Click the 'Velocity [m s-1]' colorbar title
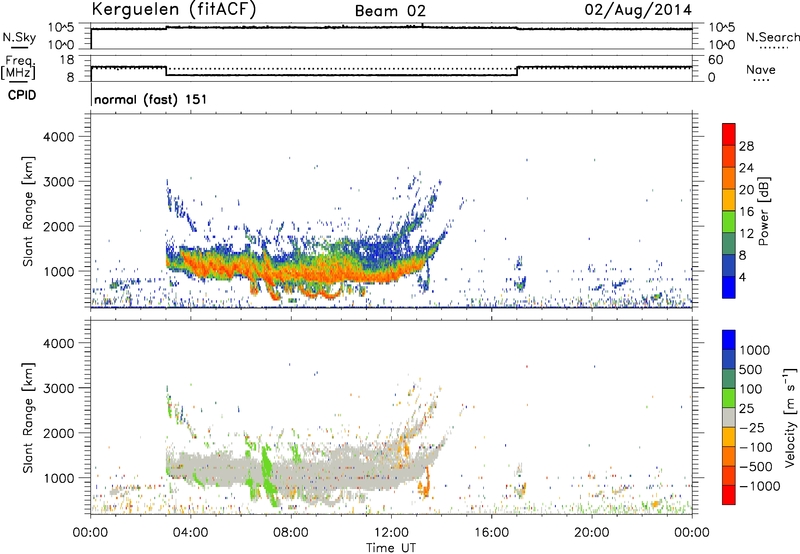The image size is (800, 554). (790, 417)
